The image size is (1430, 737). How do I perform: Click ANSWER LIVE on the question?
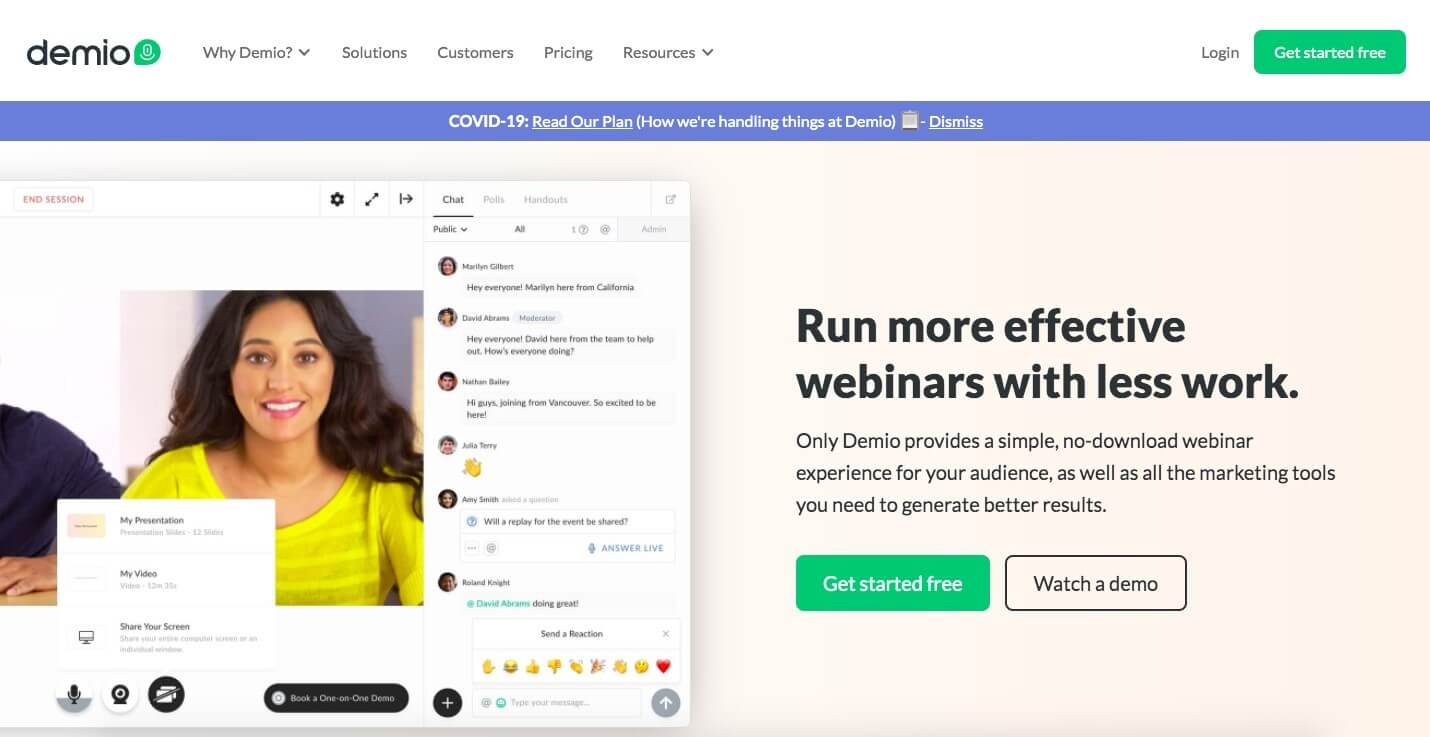pos(626,548)
